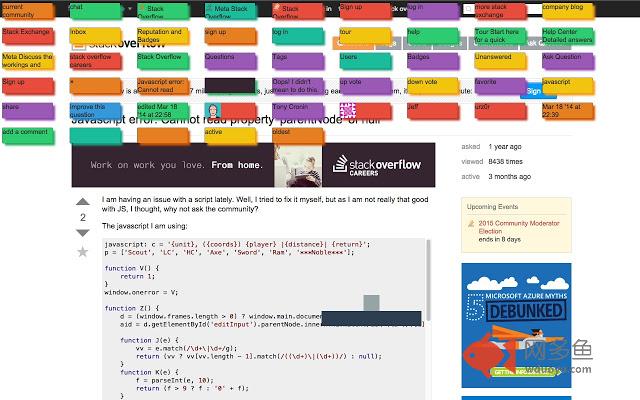Click the yellow 'company blog' tile
Screen dimensions: 640x400
(x=568, y=11)
